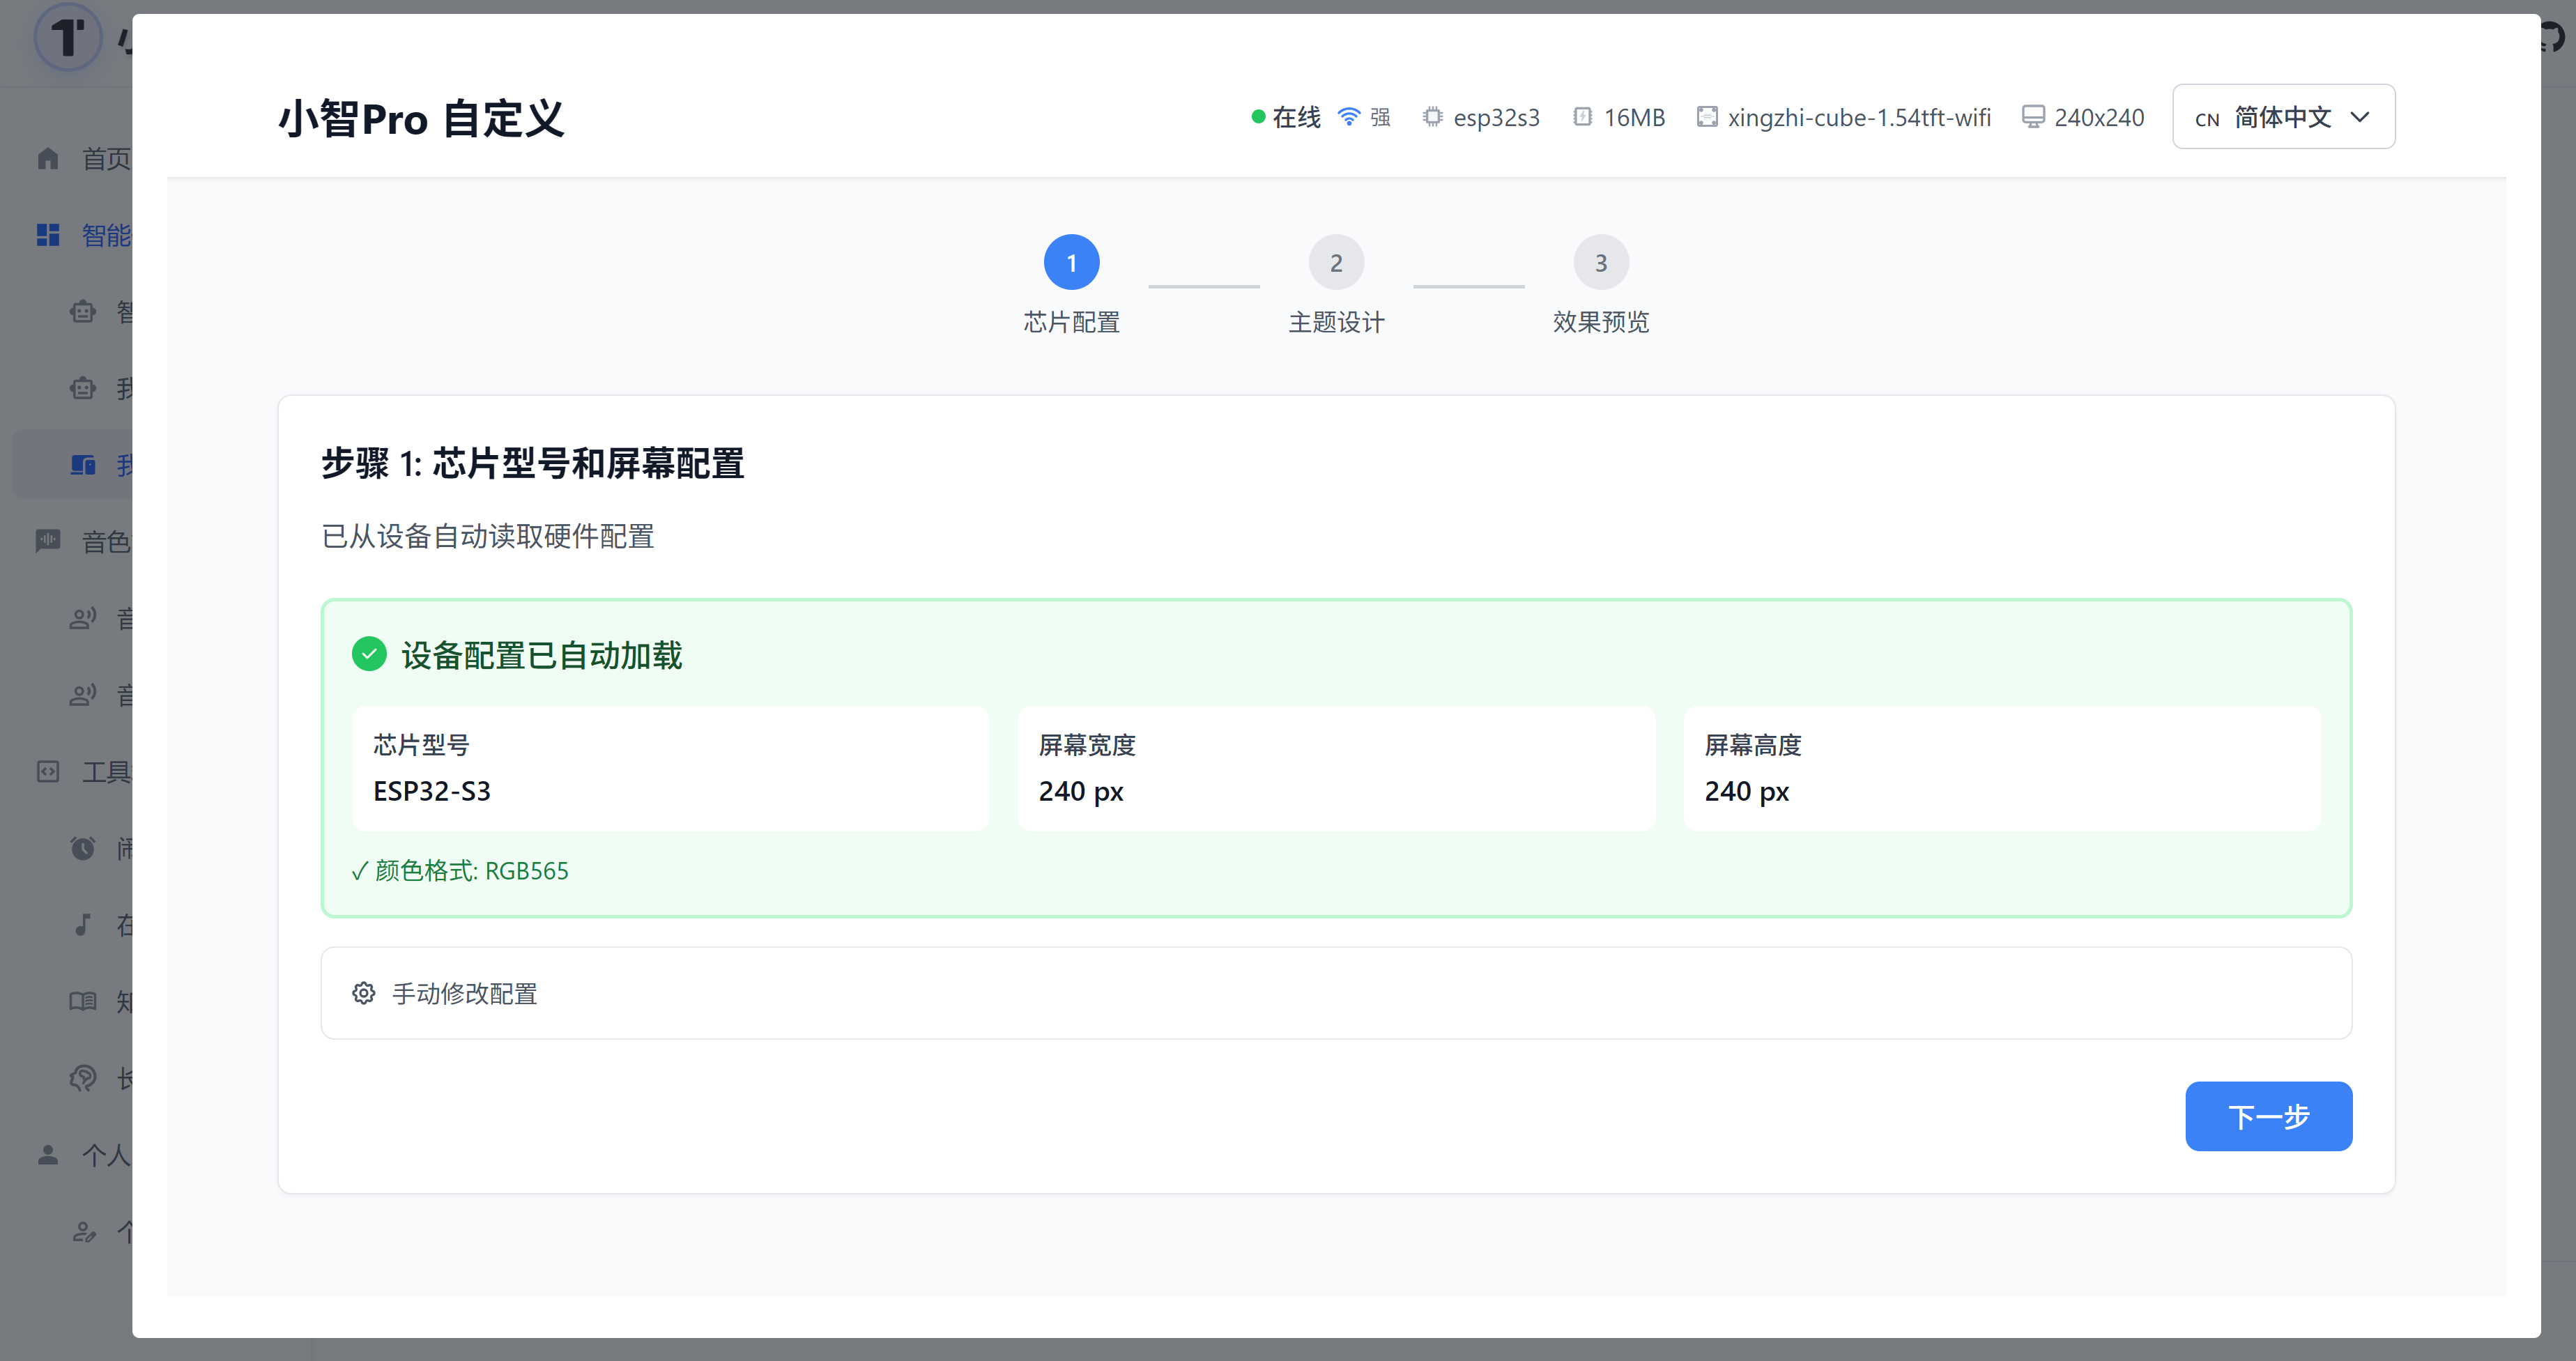This screenshot has height=1361, width=2576.
Task: Click the music note sidebar icon
Action: tap(83, 924)
